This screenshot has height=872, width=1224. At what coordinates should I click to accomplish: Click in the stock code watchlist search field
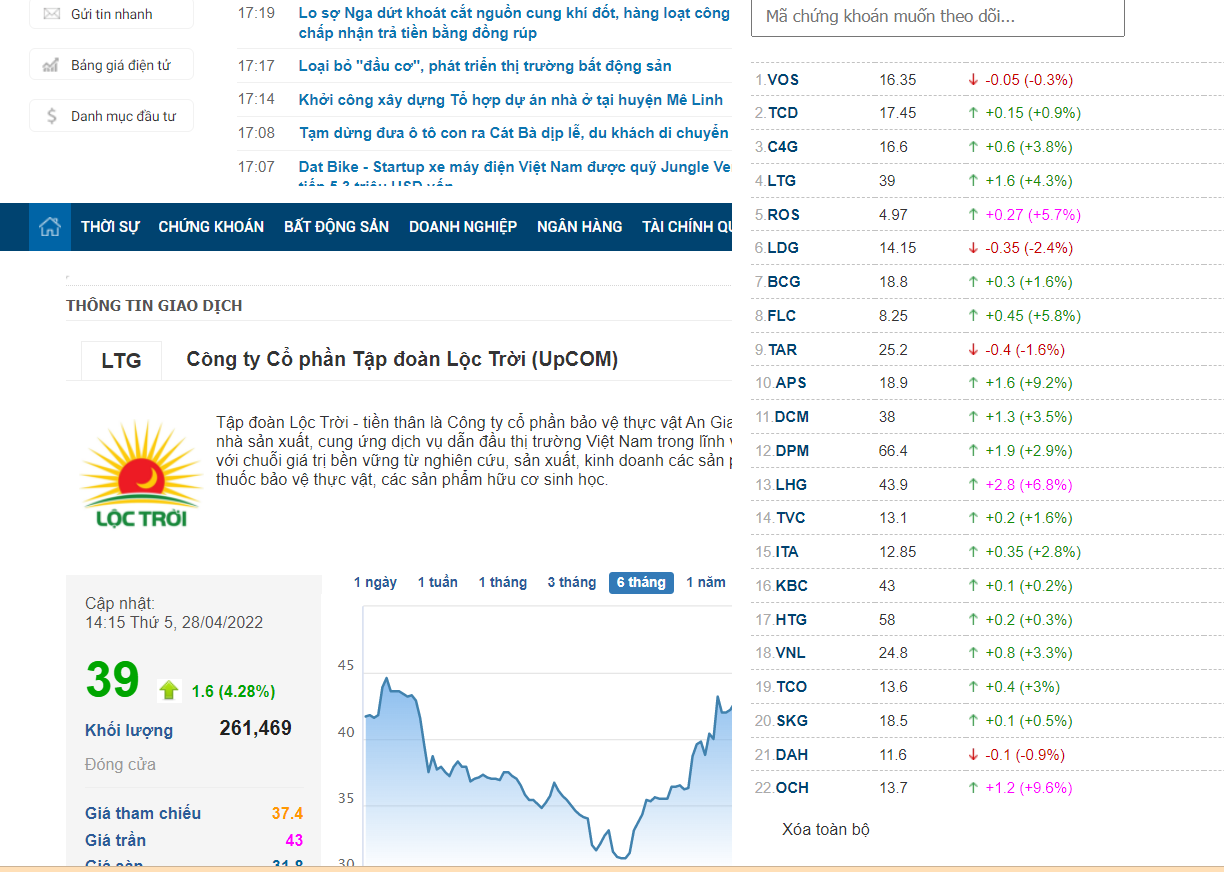pos(937,17)
